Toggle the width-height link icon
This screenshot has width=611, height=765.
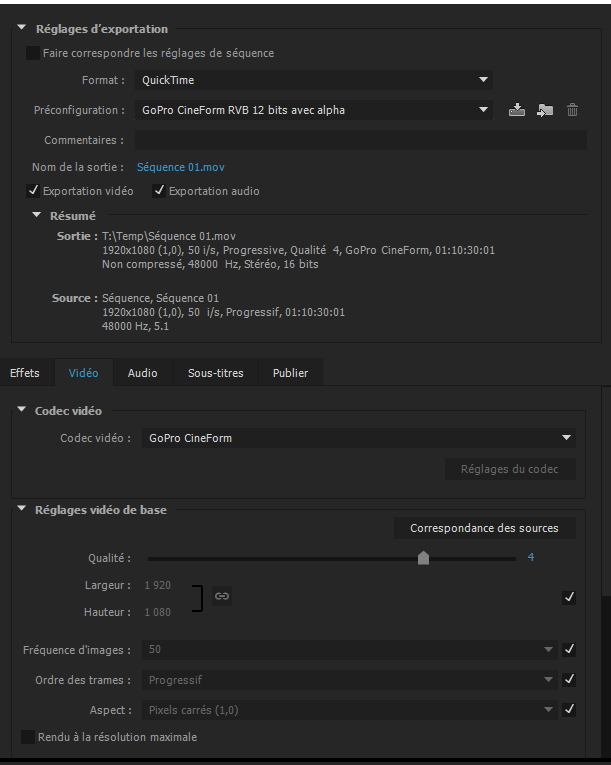pos(222,596)
